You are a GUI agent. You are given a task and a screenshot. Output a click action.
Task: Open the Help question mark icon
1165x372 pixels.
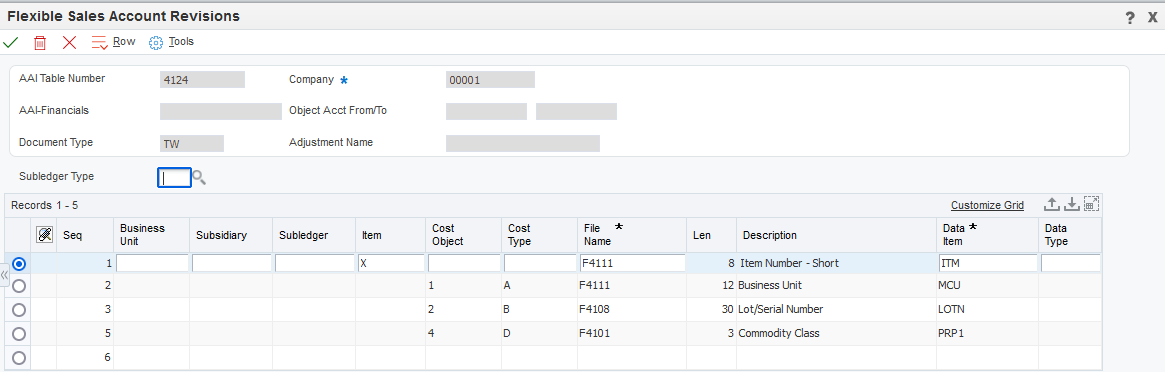click(x=1130, y=17)
